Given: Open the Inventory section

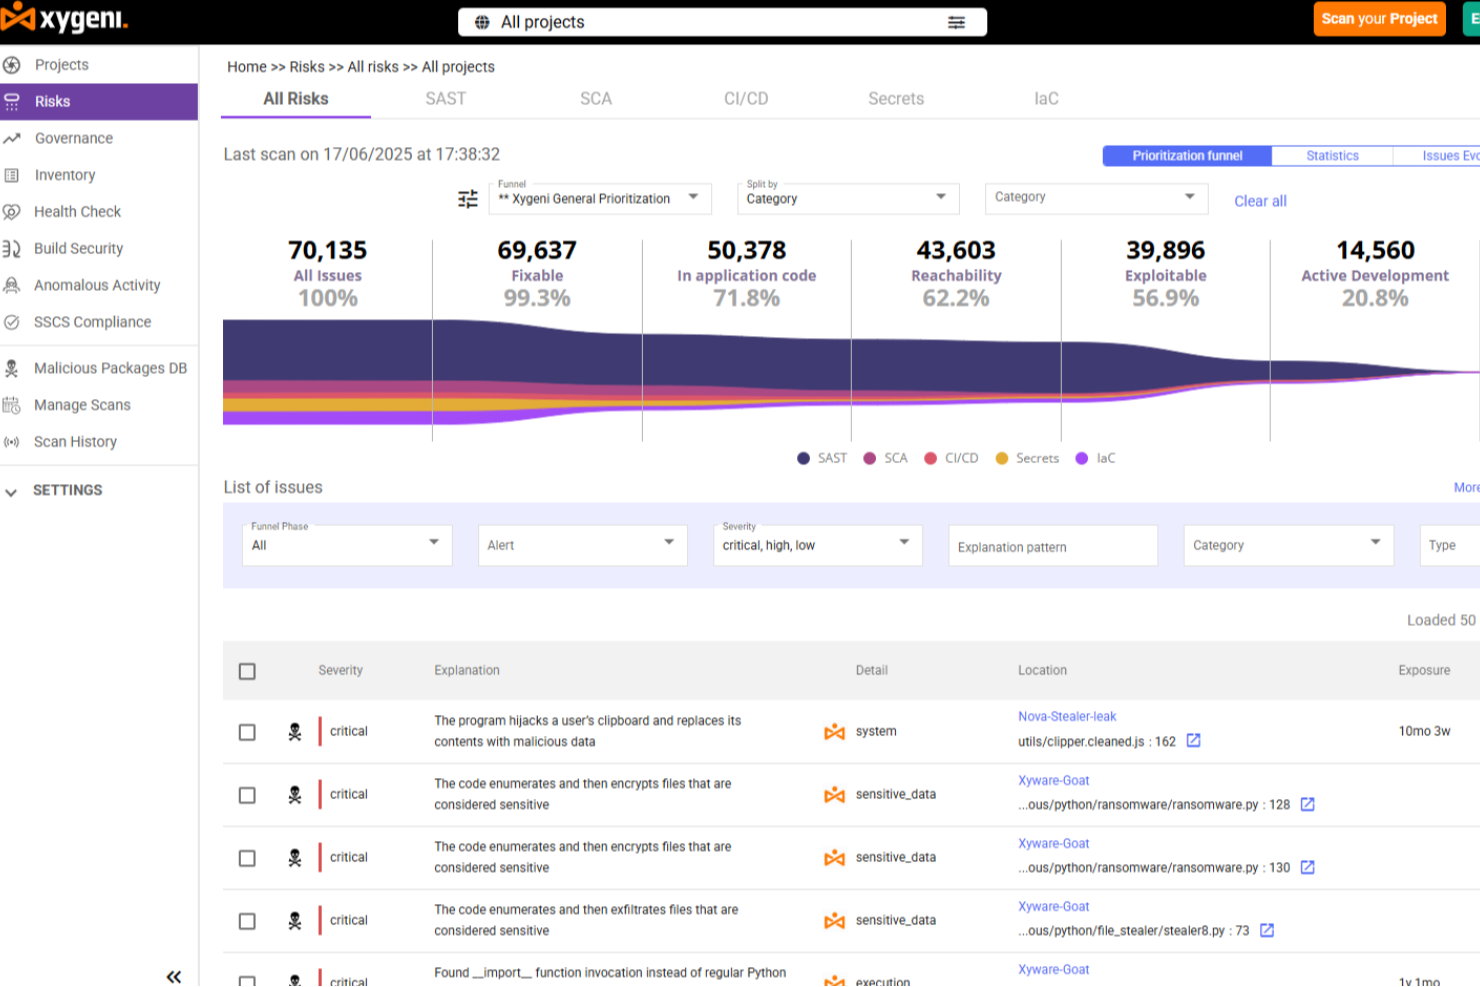Looking at the screenshot, I should [64, 175].
